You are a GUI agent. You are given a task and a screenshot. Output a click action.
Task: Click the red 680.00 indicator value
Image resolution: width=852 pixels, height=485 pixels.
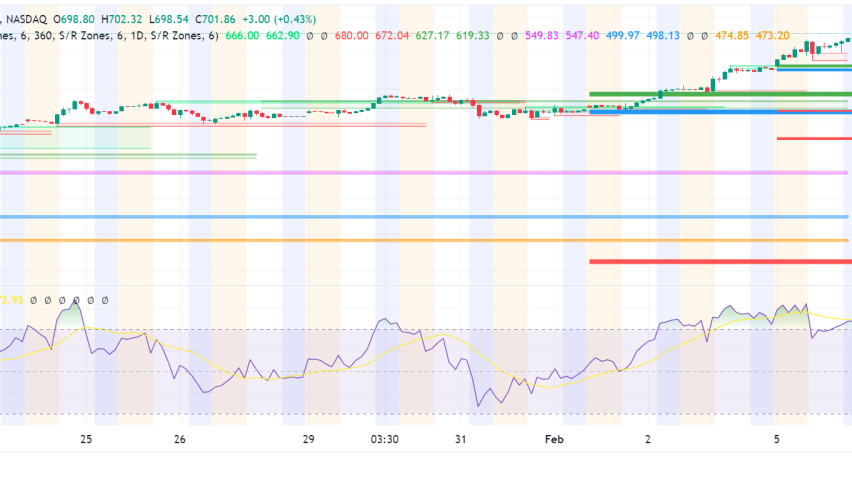[353, 35]
